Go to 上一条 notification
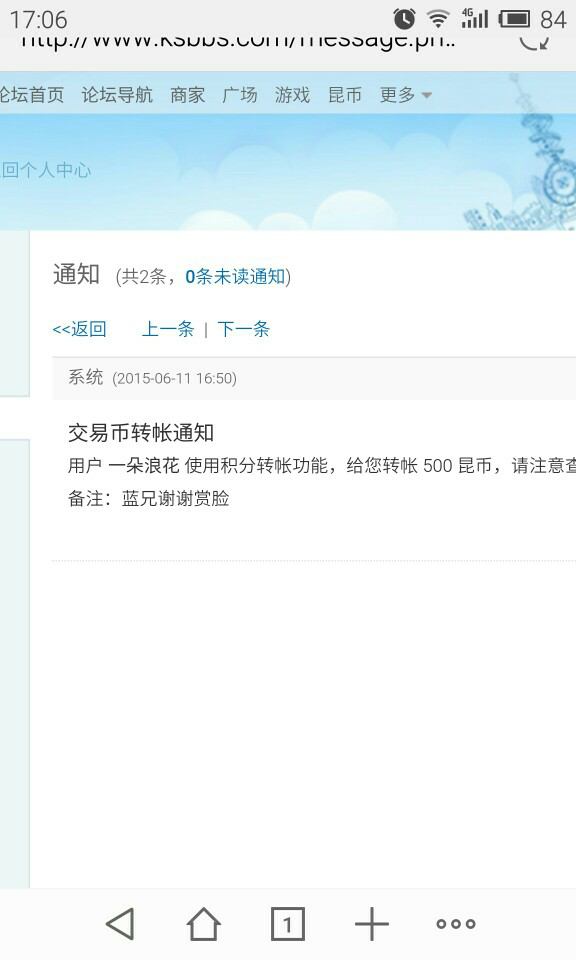The width and height of the screenshot is (576, 960). (x=168, y=329)
